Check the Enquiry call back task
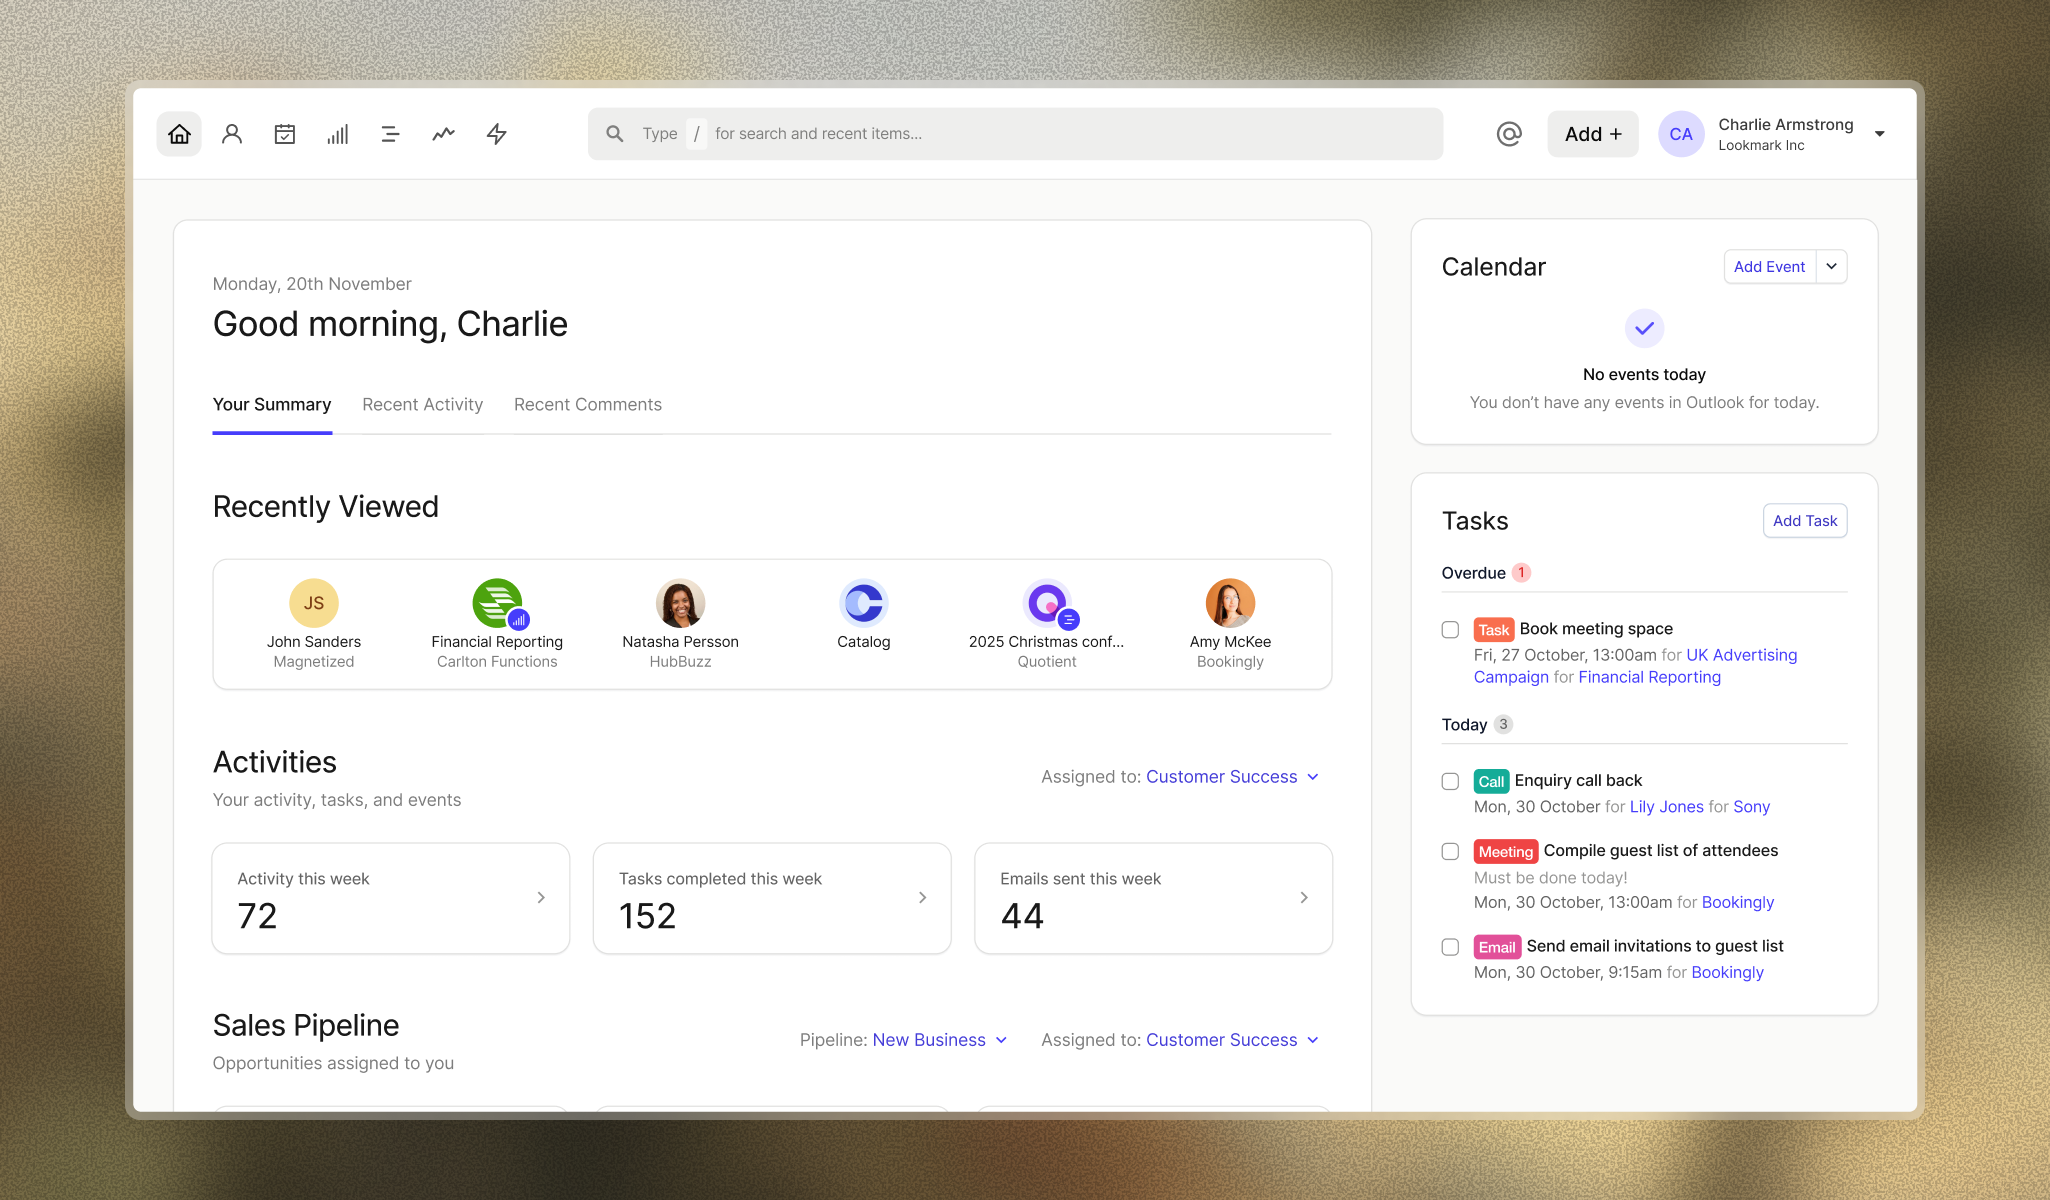This screenshot has width=2050, height=1200. click(x=1450, y=782)
